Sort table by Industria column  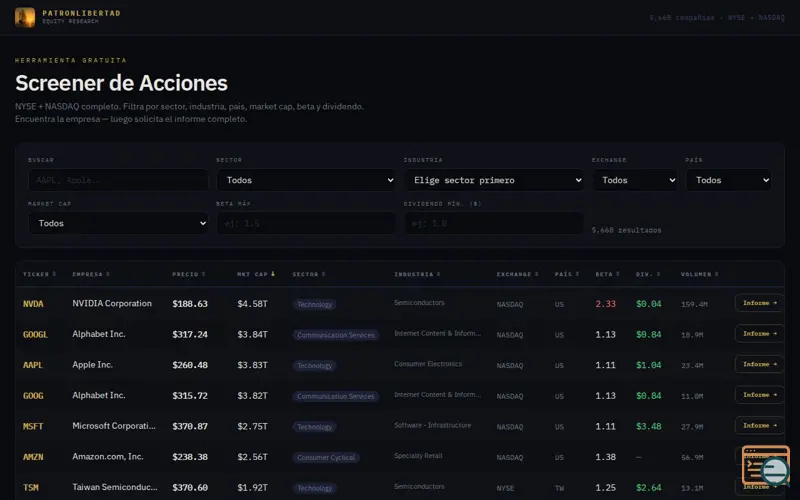417,274
